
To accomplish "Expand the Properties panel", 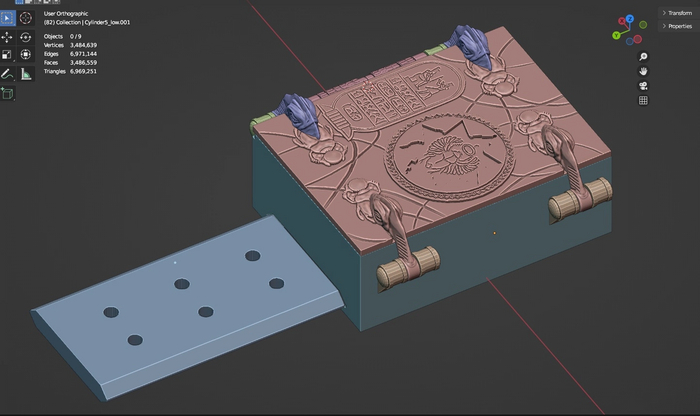I will 677,26.
